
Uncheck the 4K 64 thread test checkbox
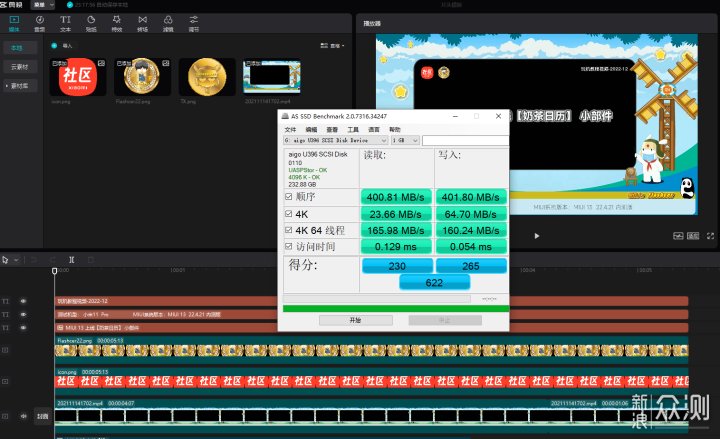click(288, 230)
